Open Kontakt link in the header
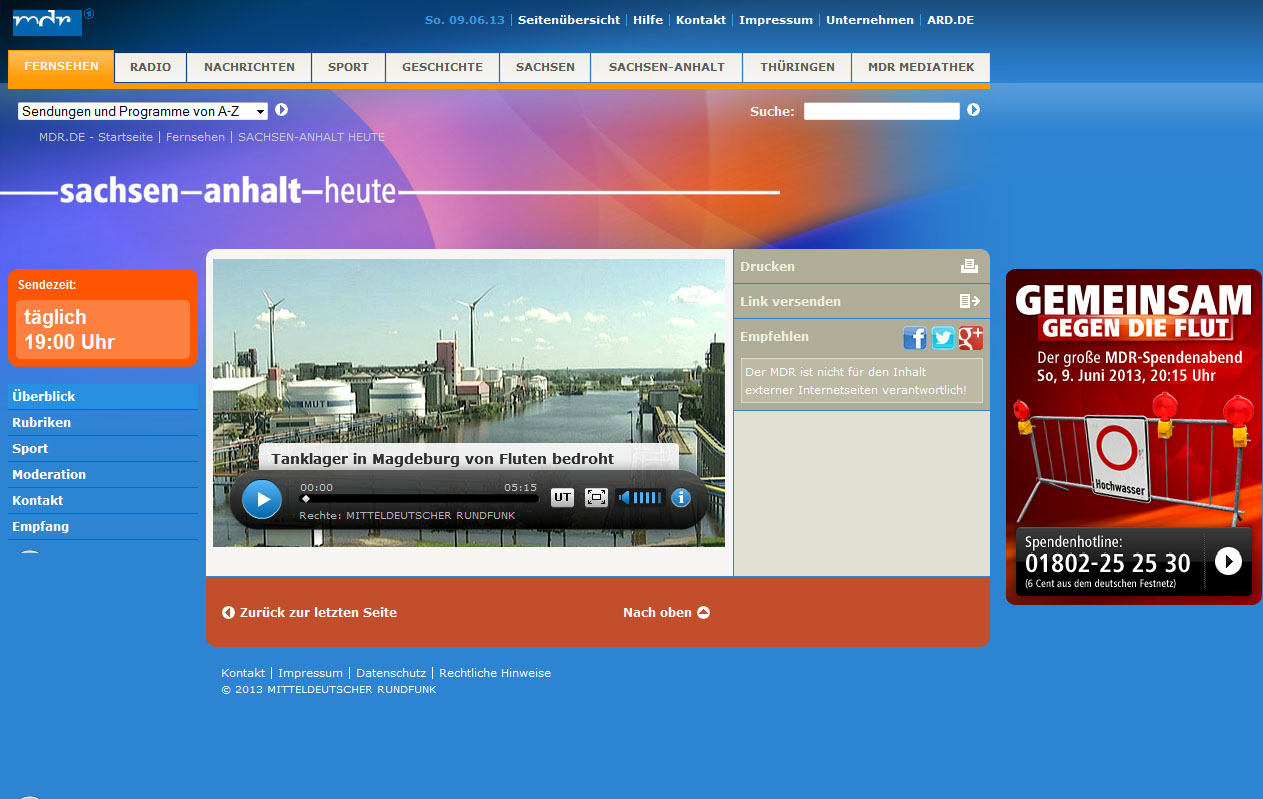Viewport: 1263px width, 799px height. click(701, 20)
